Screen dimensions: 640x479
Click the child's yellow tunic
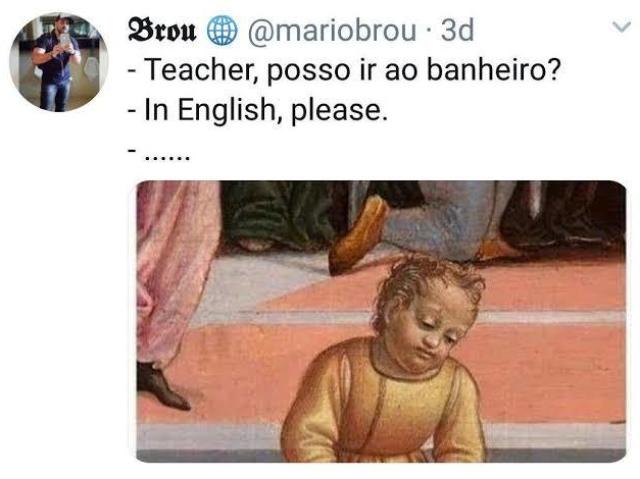(x=384, y=404)
